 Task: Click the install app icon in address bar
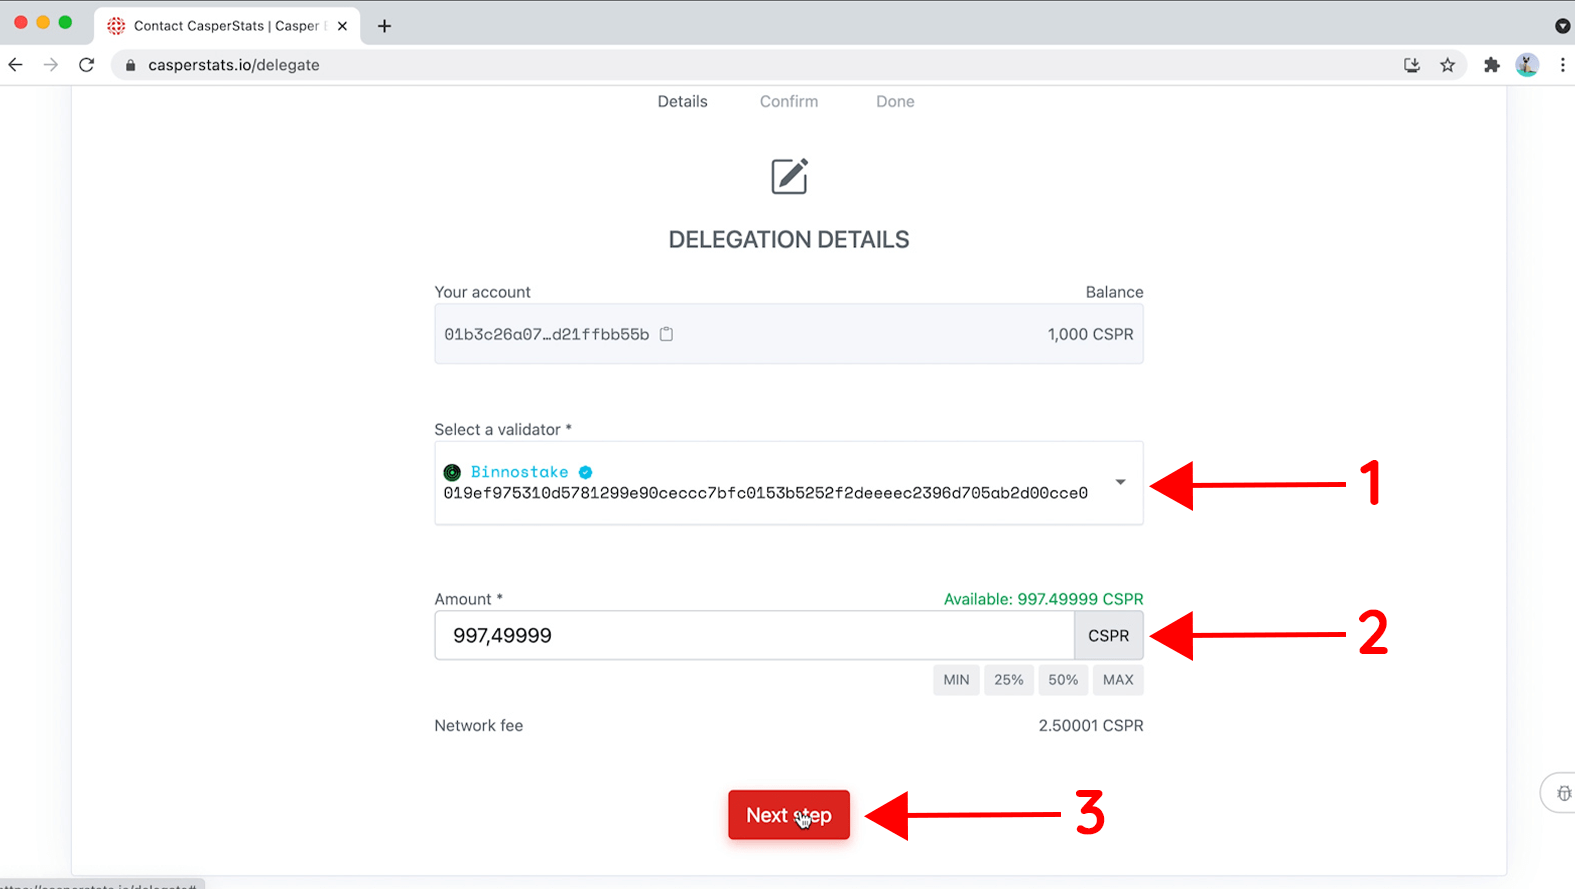1412,65
